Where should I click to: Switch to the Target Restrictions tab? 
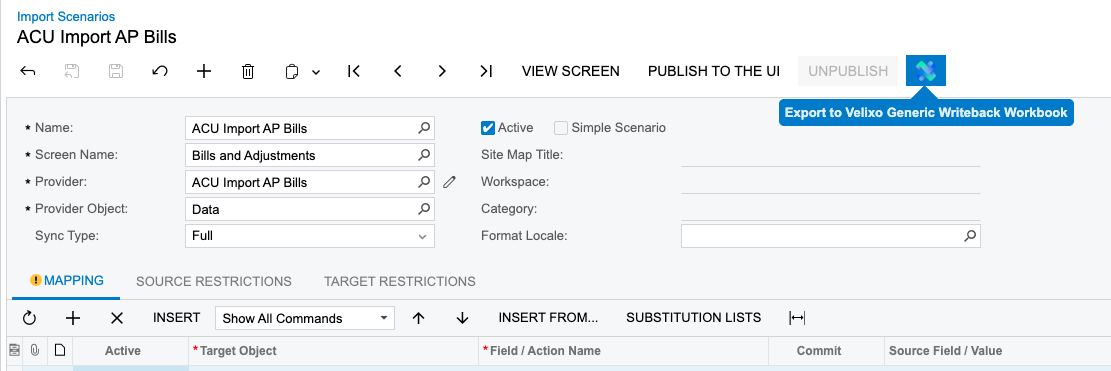click(400, 281)
